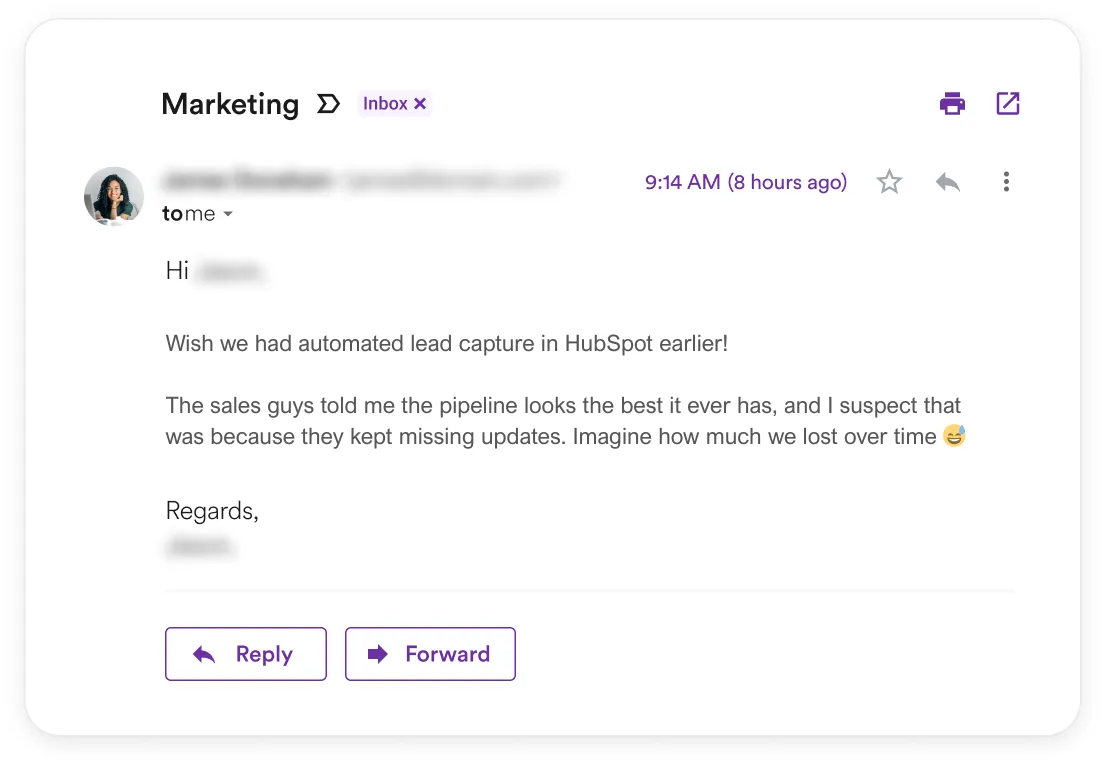Click the Reply button

[x=246, y=654]
